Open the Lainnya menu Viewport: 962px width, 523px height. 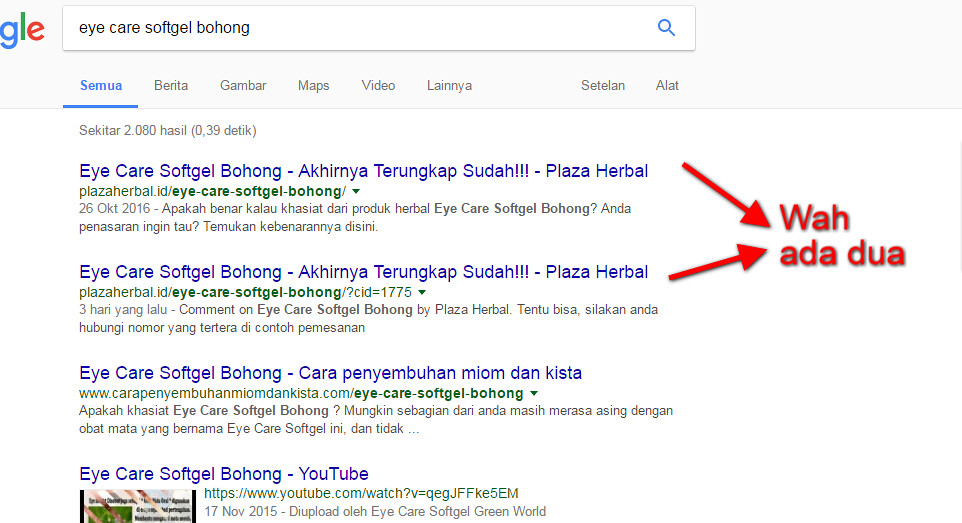[449, 85]
